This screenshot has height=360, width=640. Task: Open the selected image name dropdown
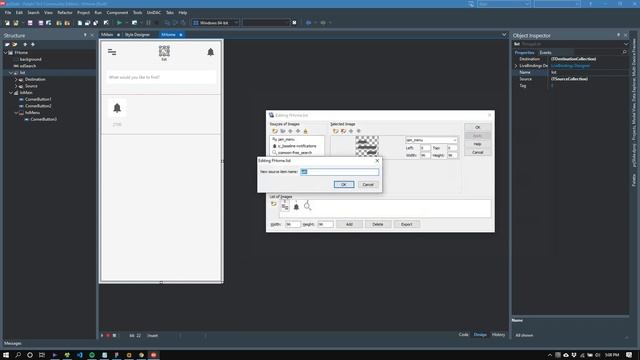pos(455,140)
